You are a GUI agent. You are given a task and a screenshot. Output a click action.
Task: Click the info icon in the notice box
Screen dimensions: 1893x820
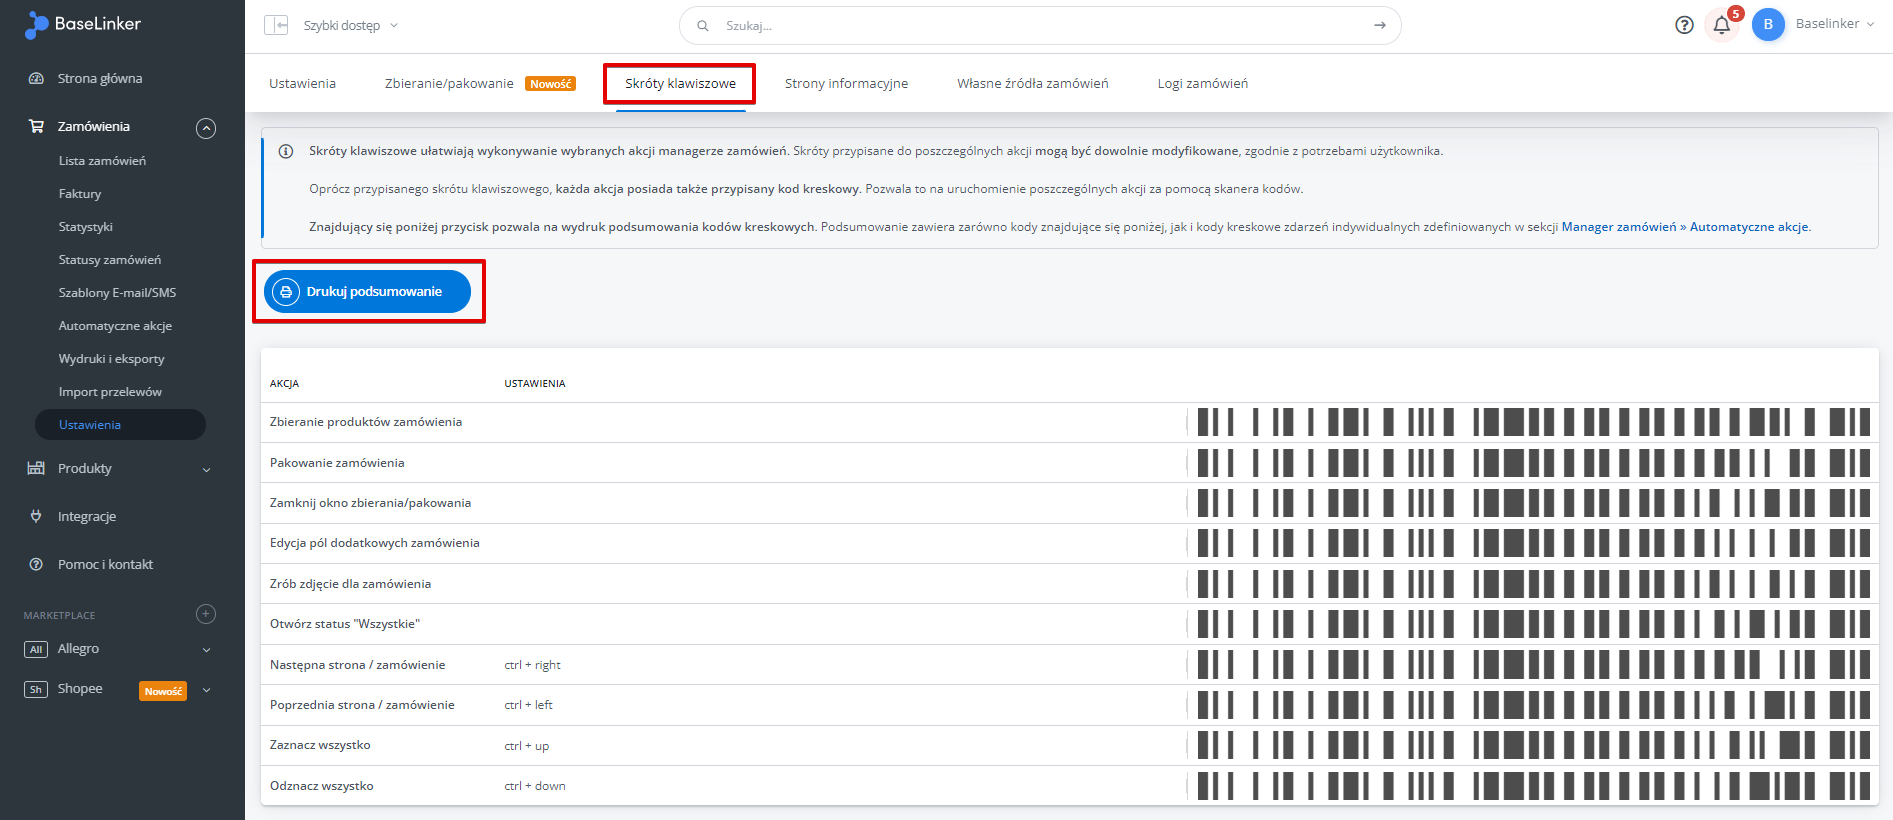pyautogui.click(x=286, y=151)
